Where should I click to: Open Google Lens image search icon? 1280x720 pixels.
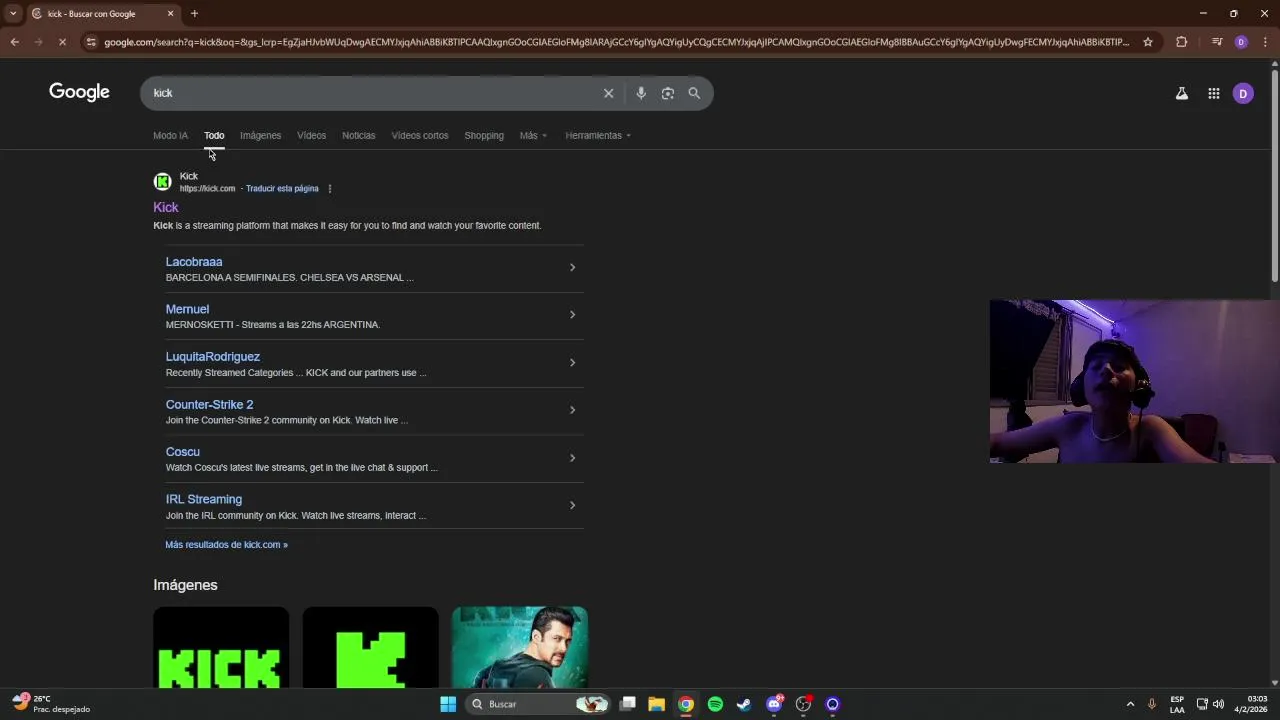click(668, 93)
